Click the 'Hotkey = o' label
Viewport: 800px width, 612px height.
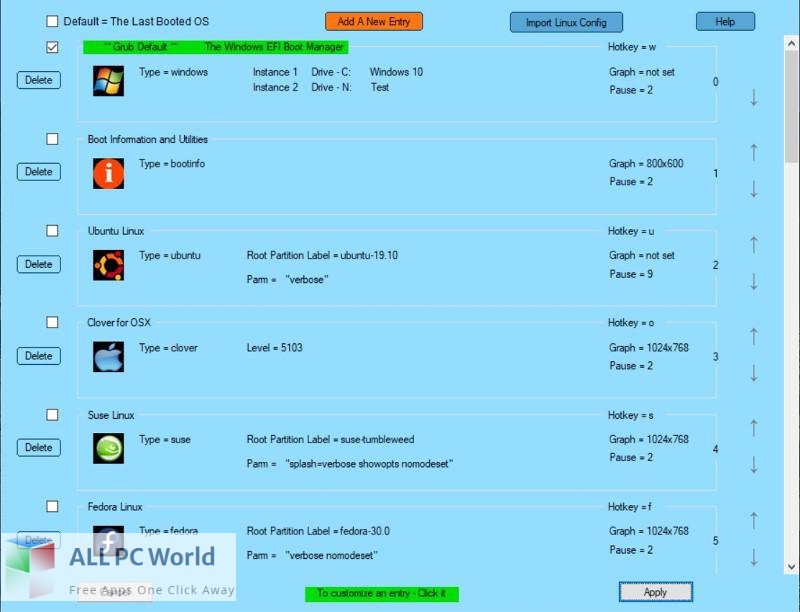point(631,323)
